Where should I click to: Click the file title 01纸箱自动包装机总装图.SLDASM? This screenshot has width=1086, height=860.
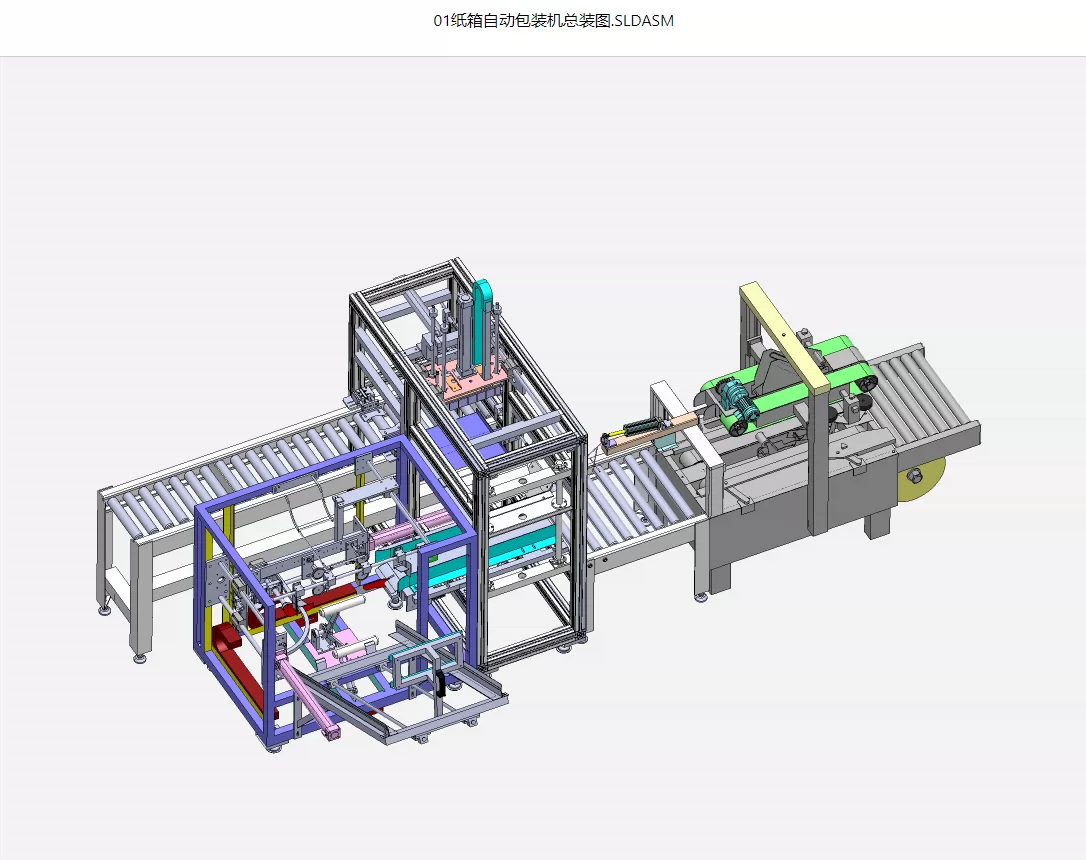[553, 21]
